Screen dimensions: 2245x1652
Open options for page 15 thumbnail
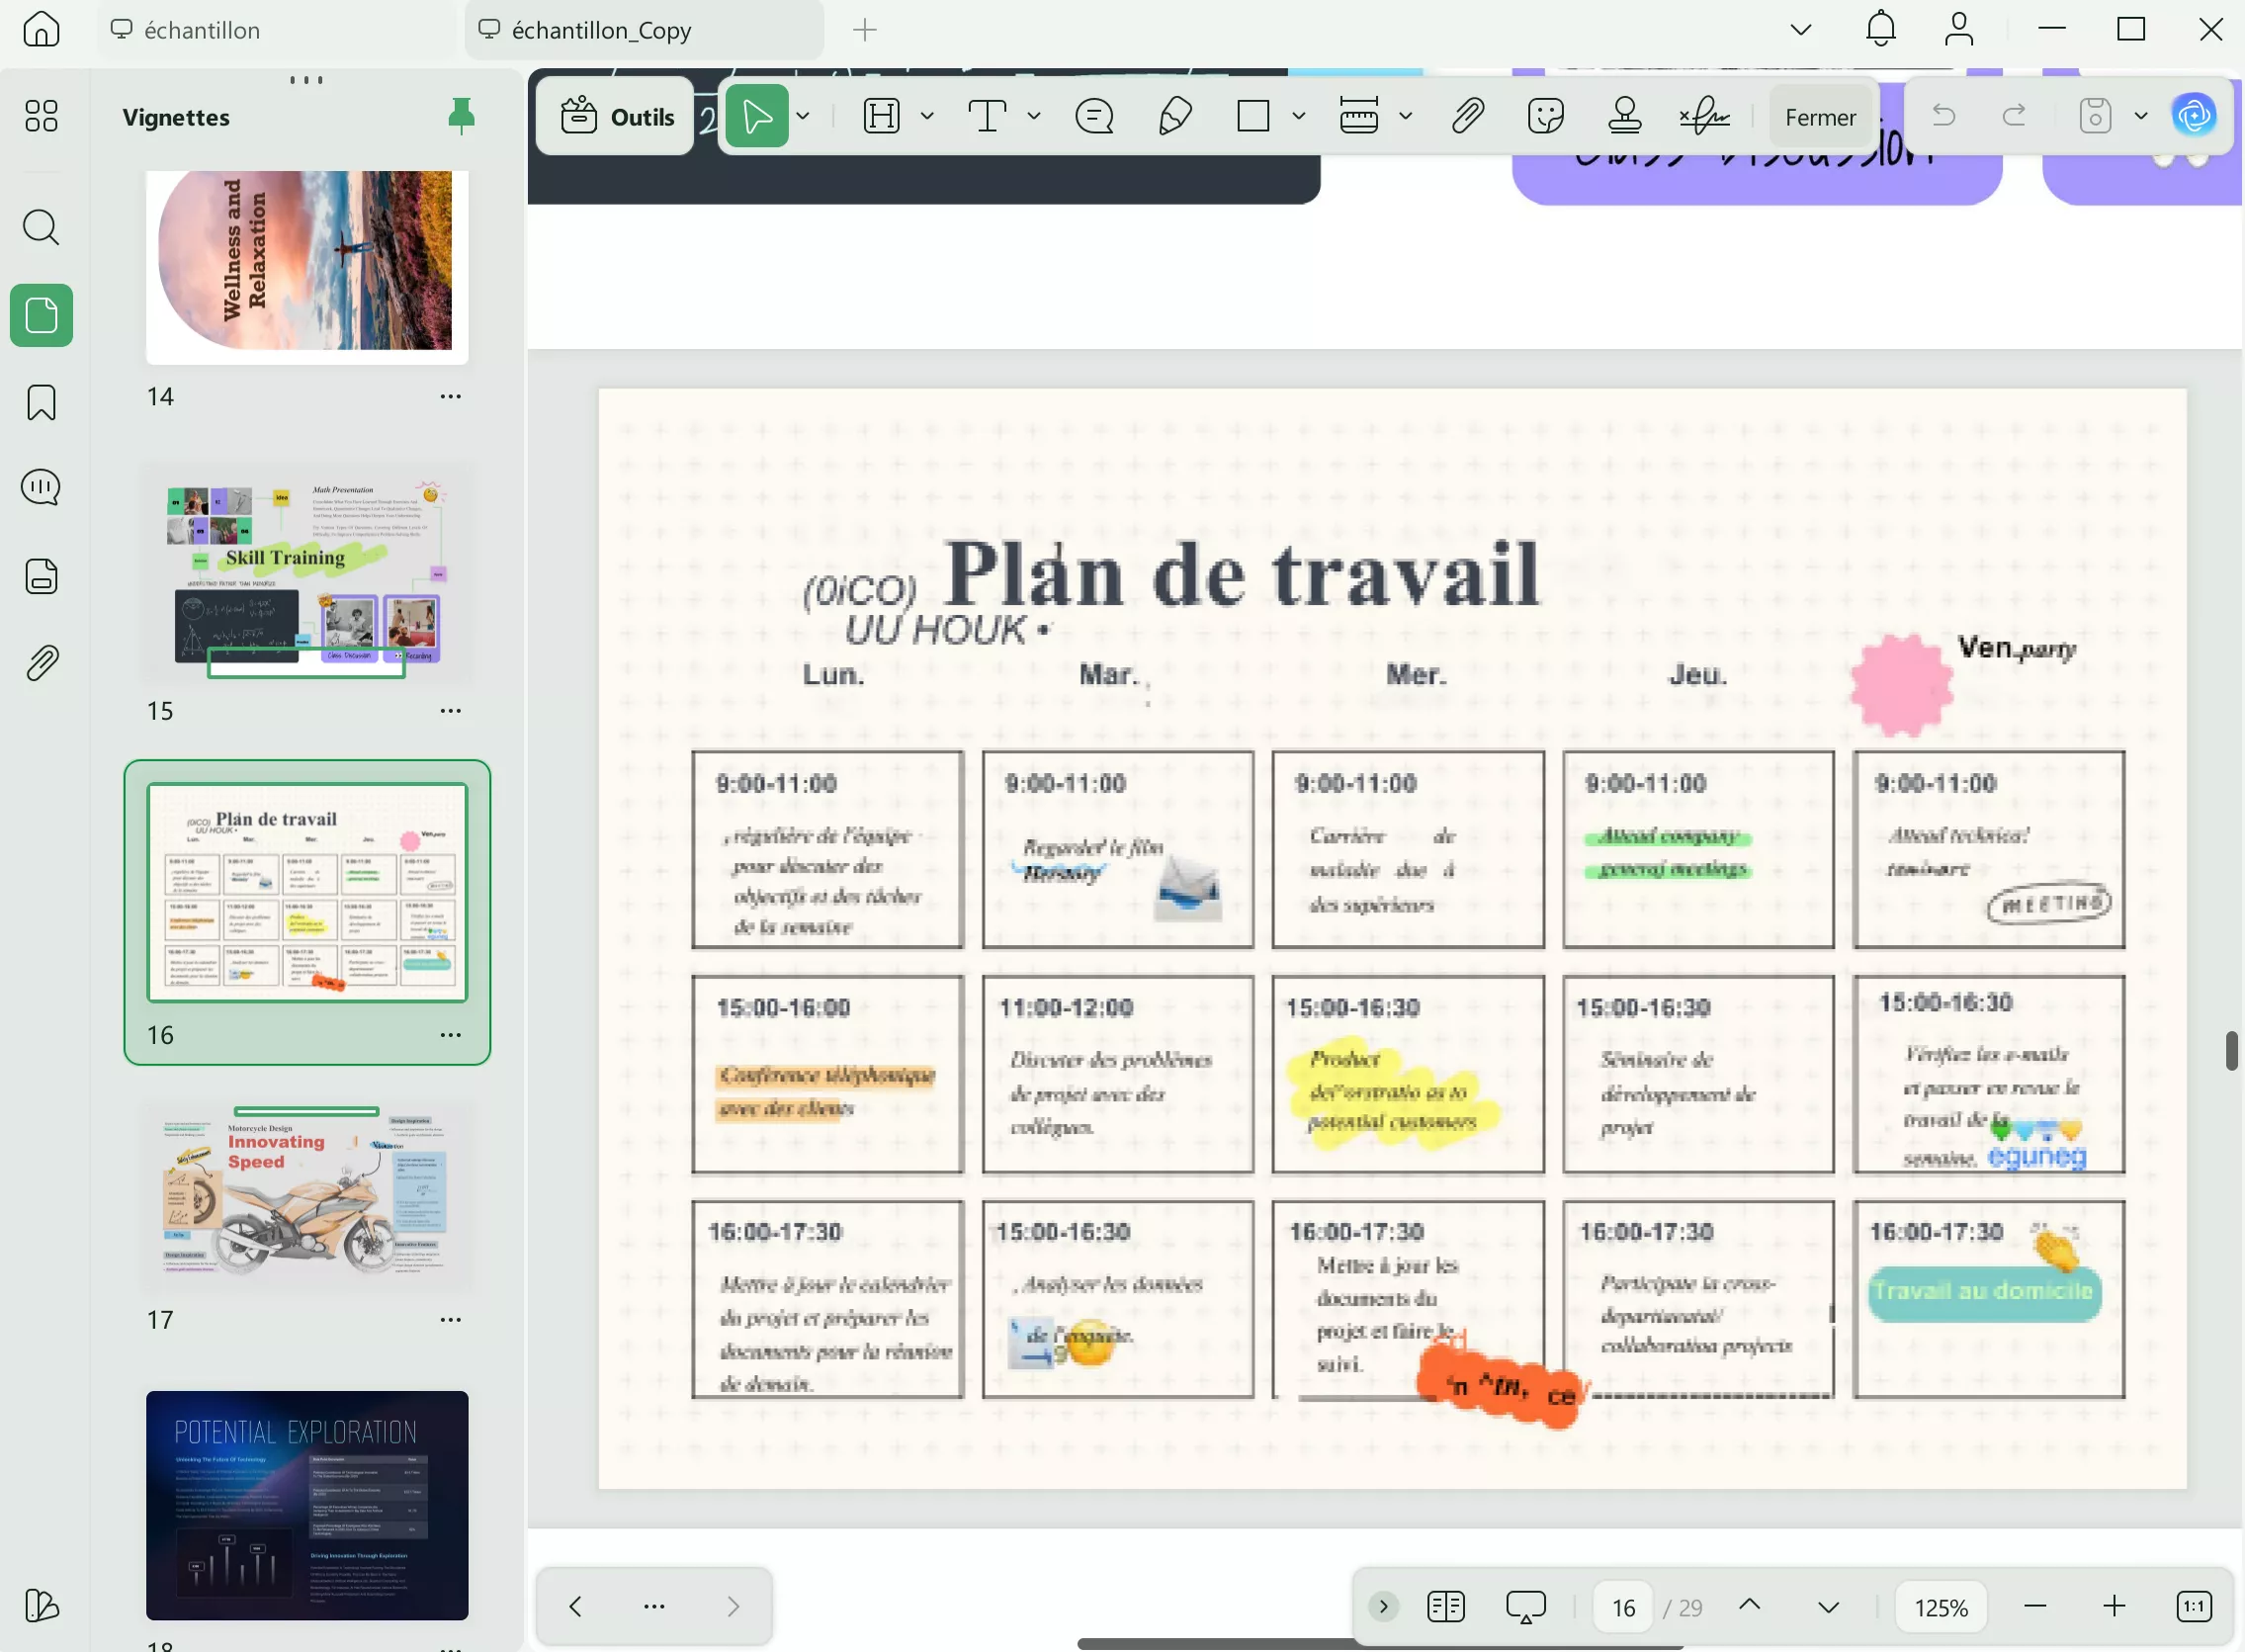(450, 711)
